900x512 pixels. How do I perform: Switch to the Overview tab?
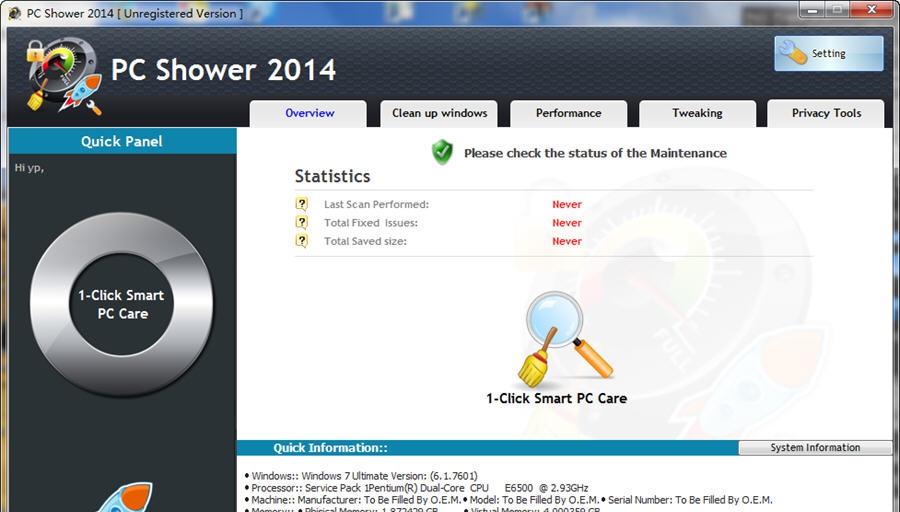click(x=309, y=113)
